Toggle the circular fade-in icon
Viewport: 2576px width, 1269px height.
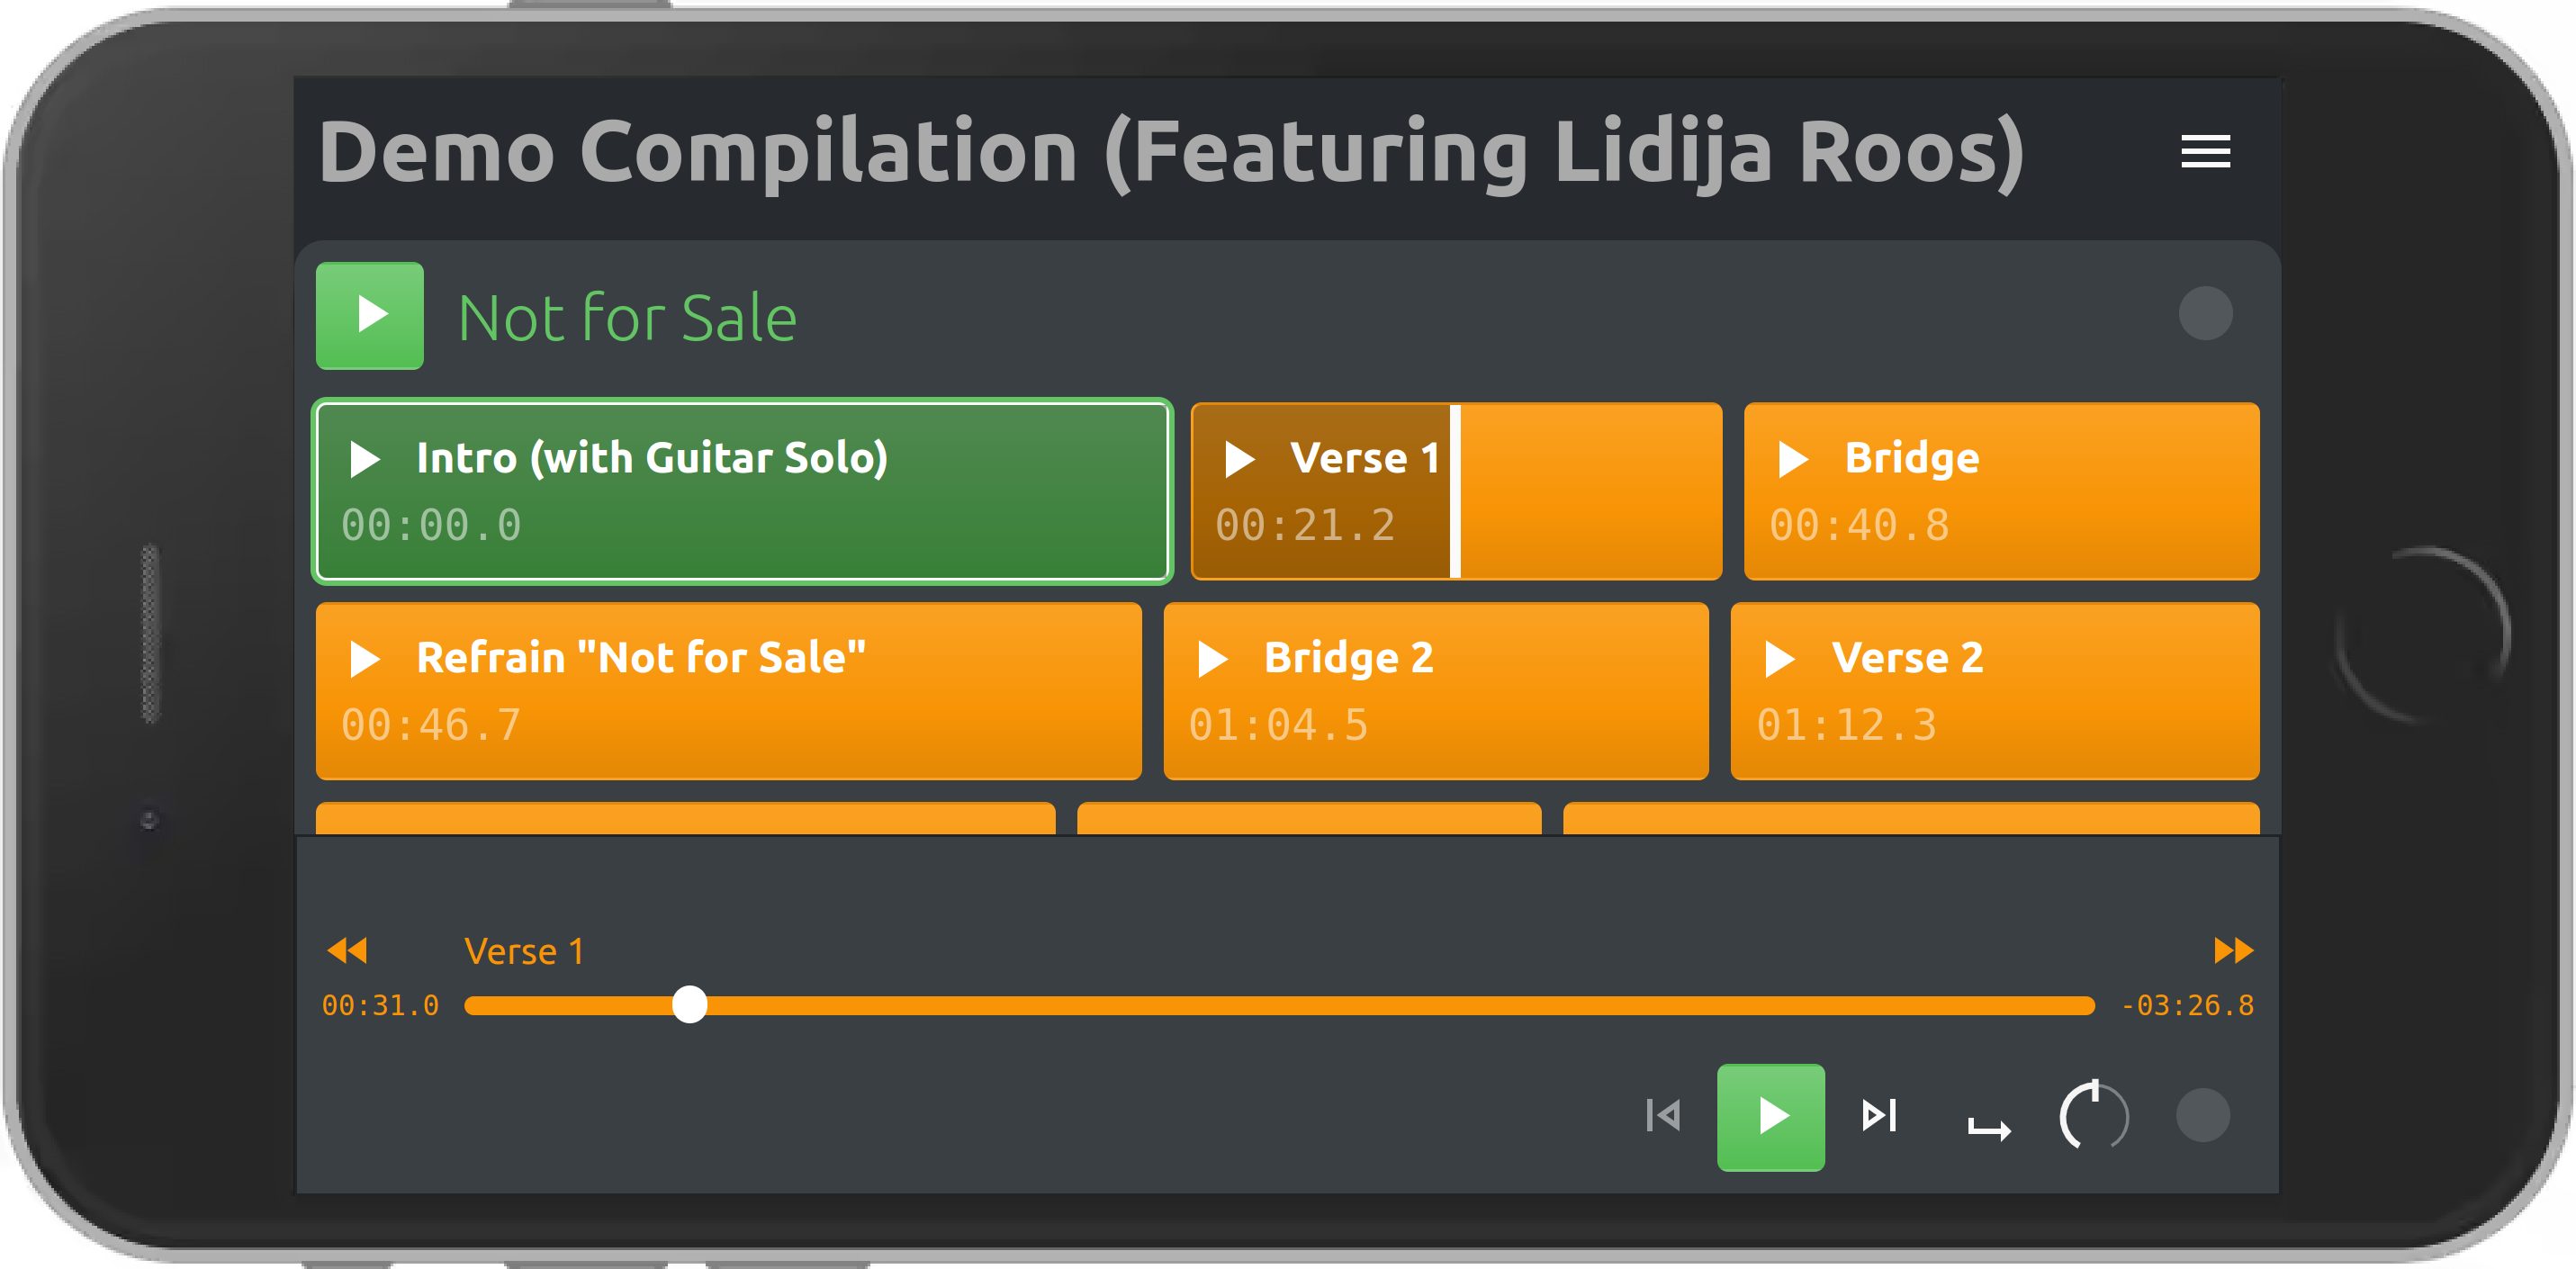point(2093,1115)
